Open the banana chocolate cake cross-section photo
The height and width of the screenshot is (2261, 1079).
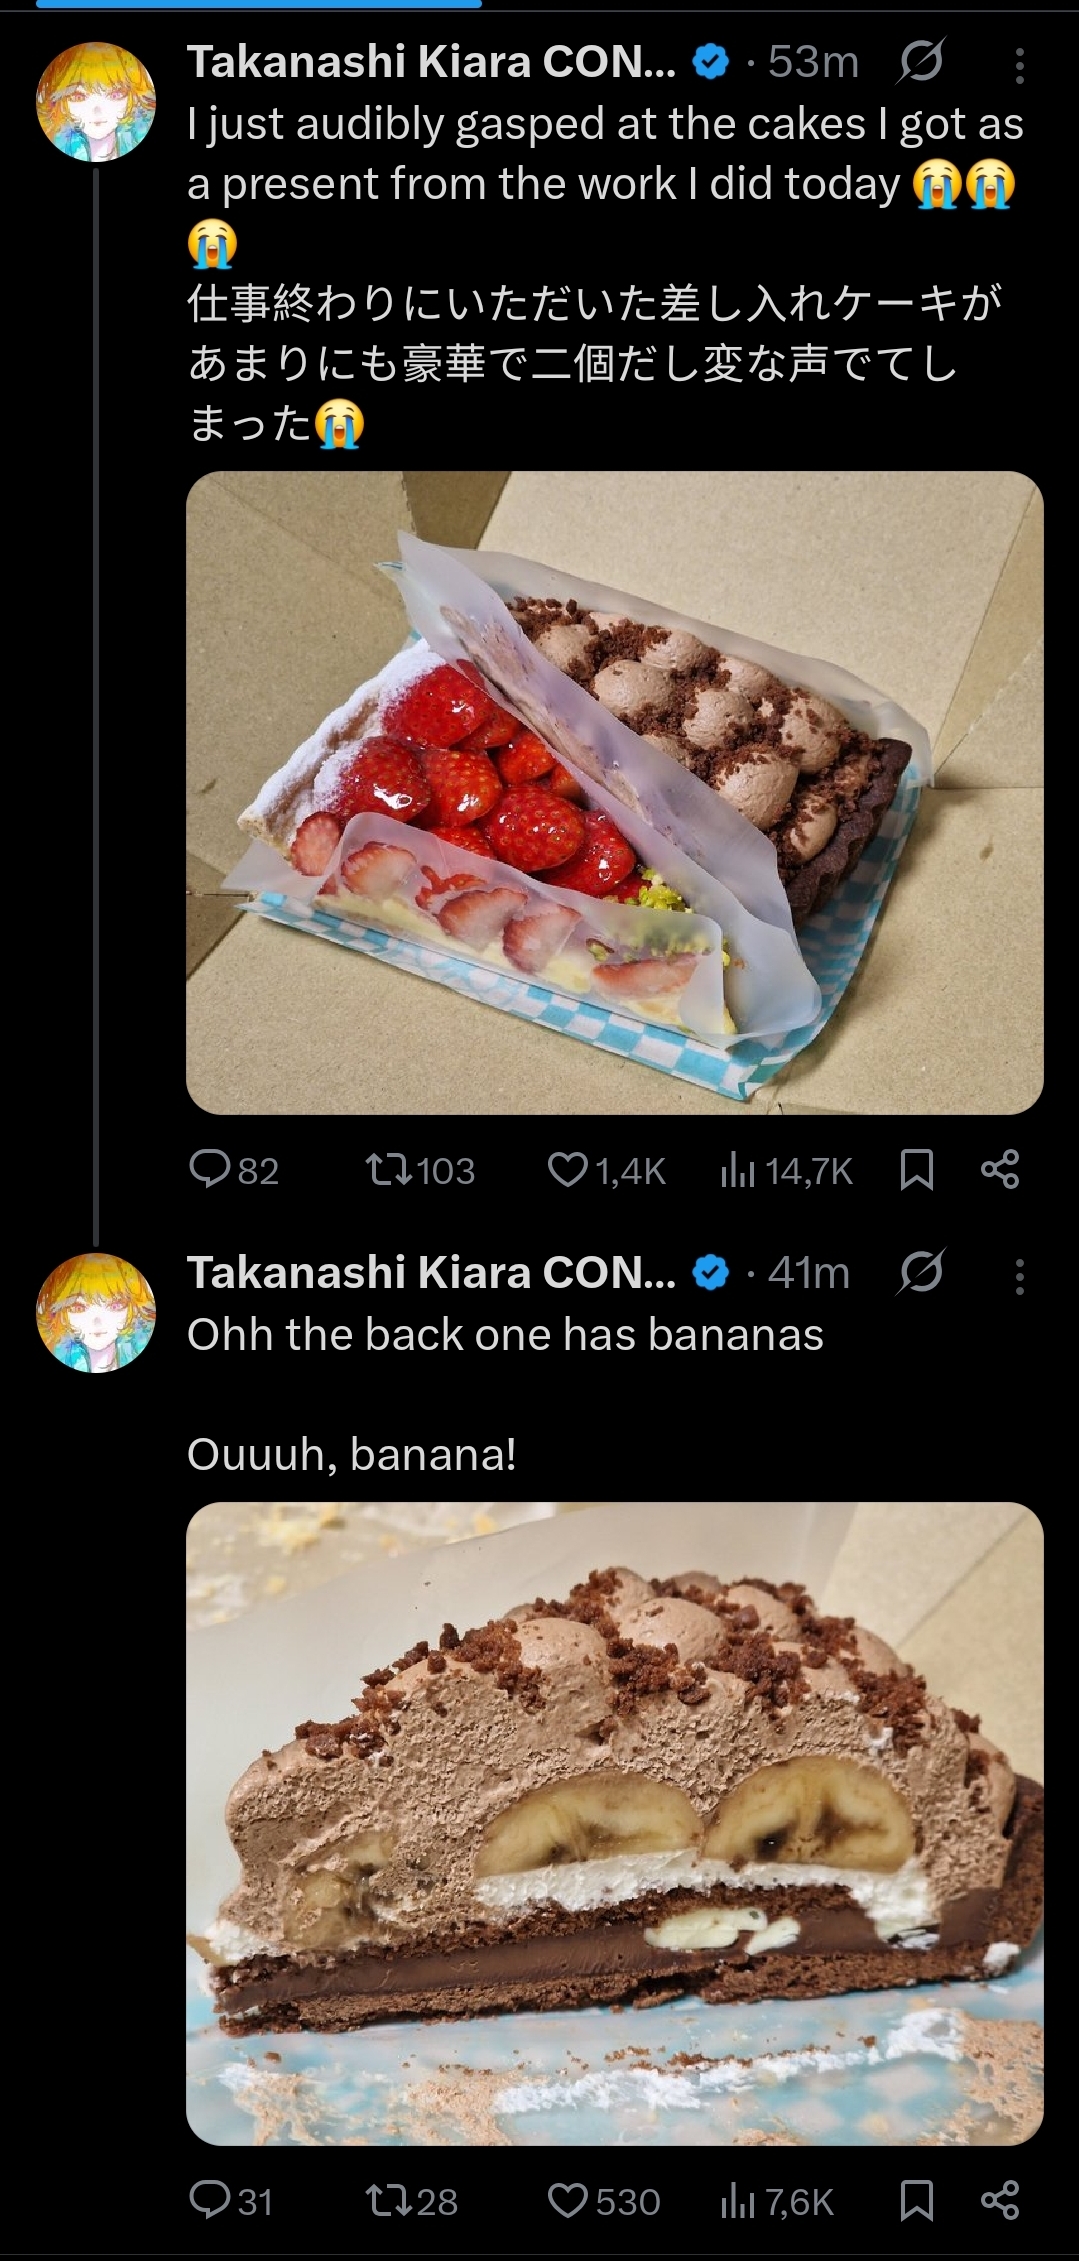pos(615,1823)
